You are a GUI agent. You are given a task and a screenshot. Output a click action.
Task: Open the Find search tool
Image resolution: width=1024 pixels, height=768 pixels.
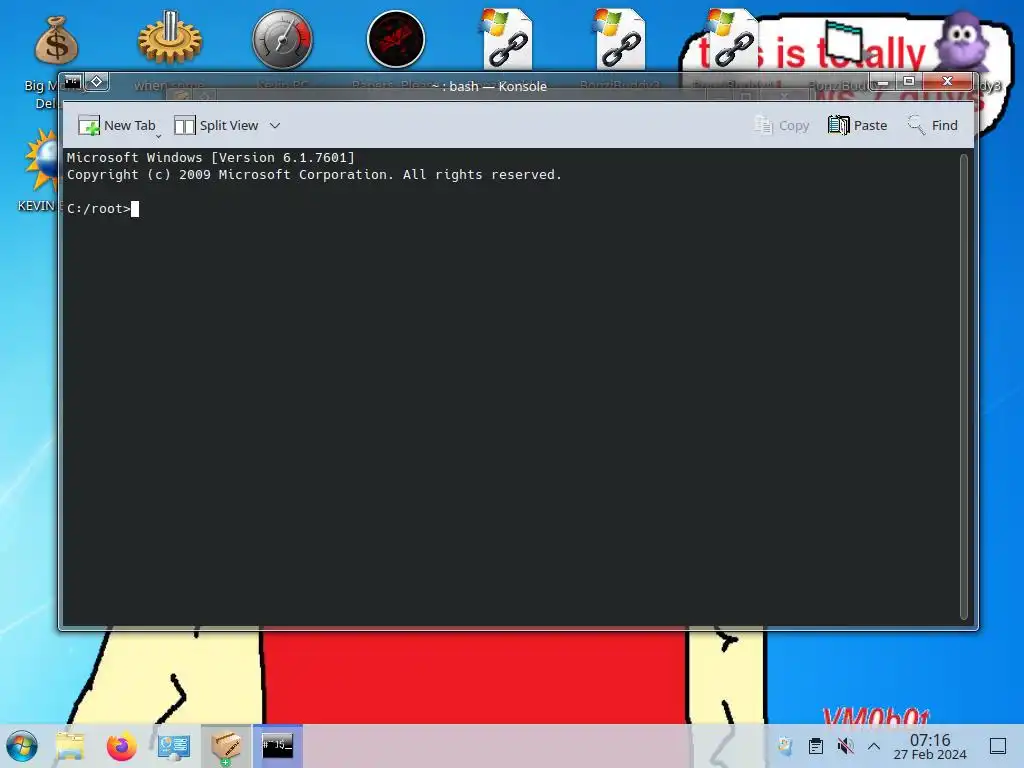[932, 125]
